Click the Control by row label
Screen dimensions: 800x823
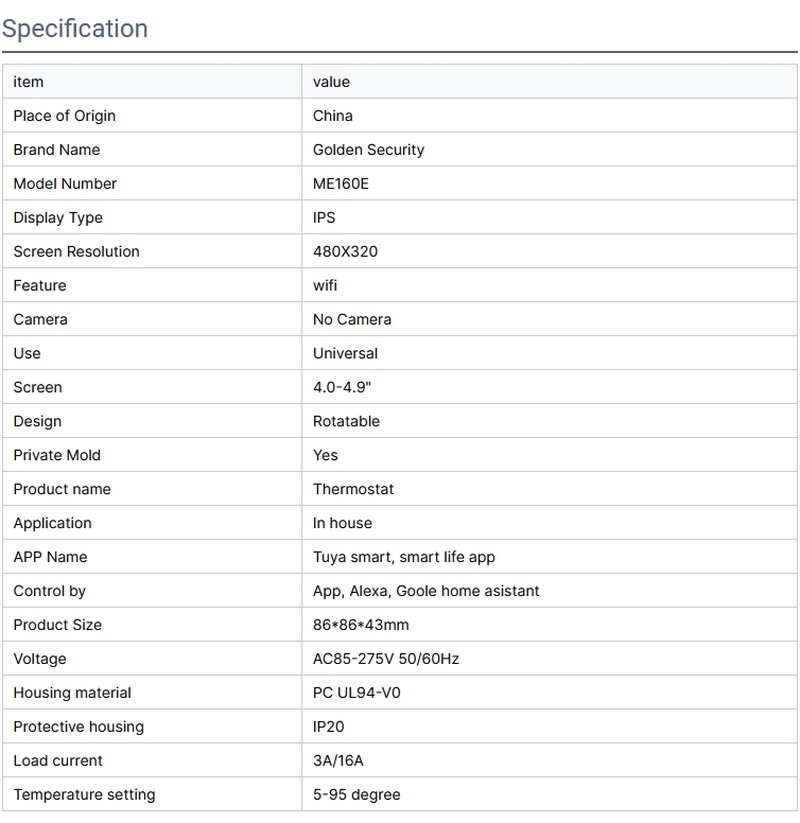[x=49, y=591]
